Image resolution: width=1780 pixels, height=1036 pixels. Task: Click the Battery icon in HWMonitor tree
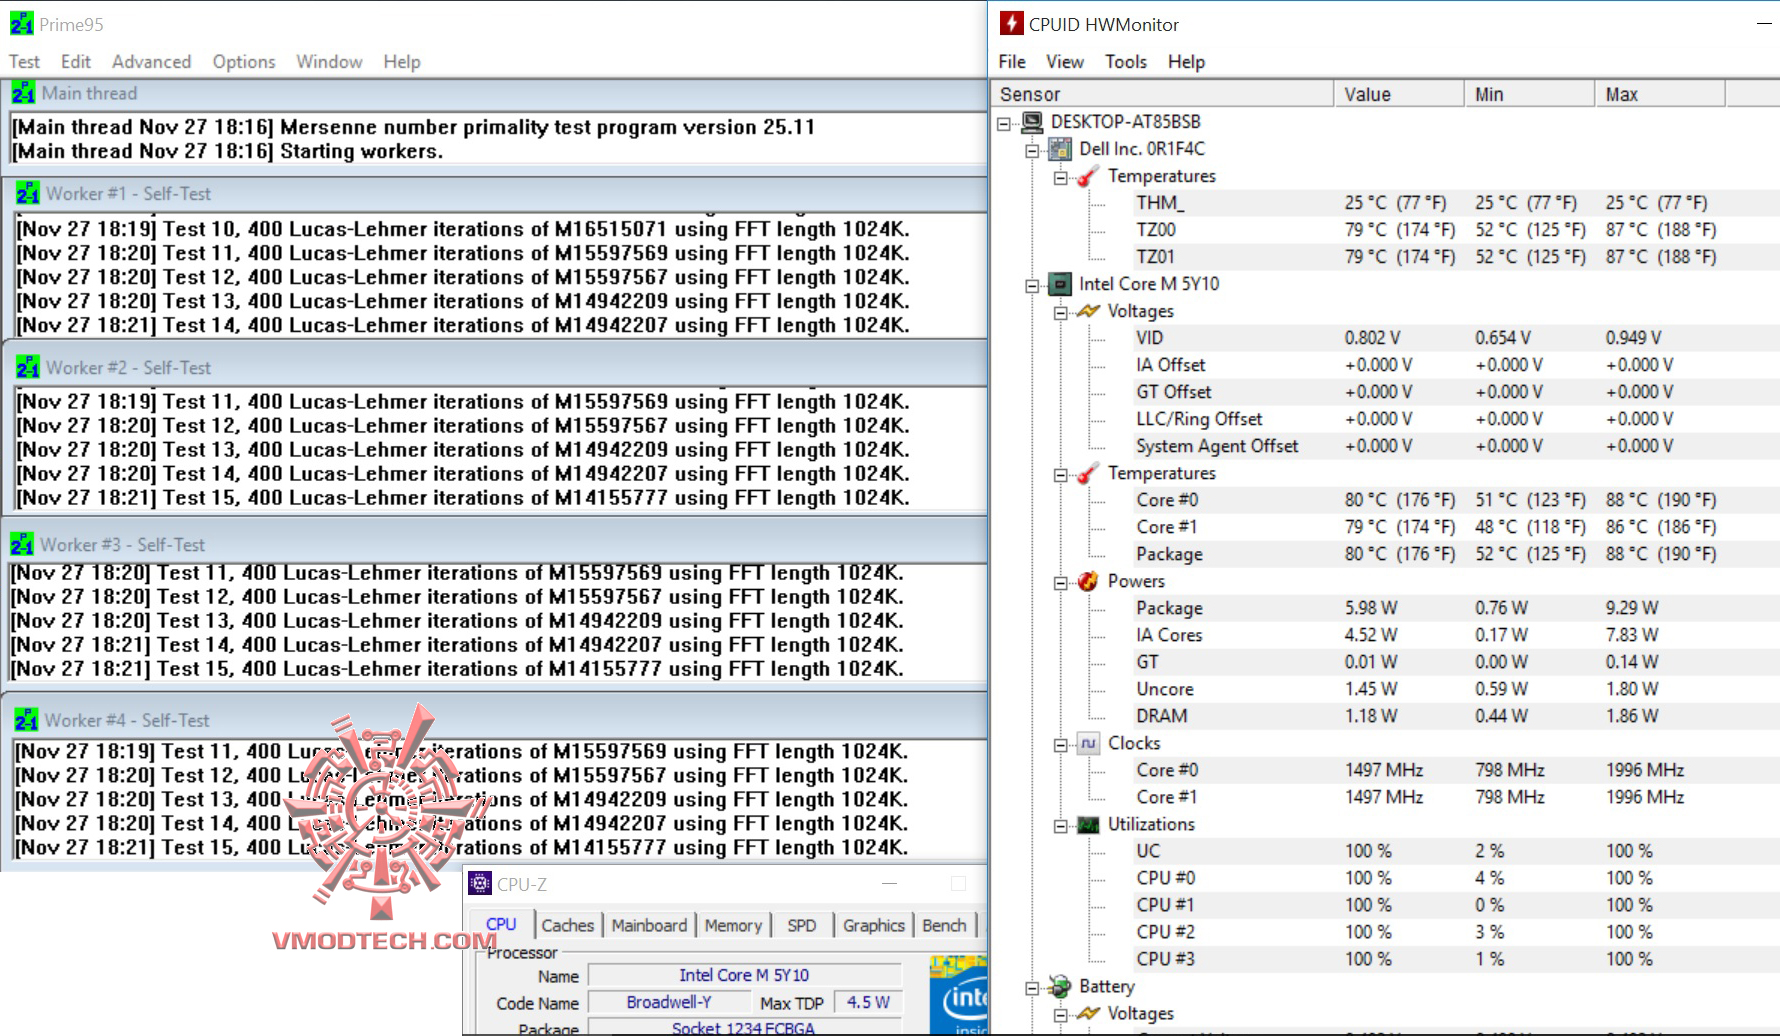pos(1060,987)
